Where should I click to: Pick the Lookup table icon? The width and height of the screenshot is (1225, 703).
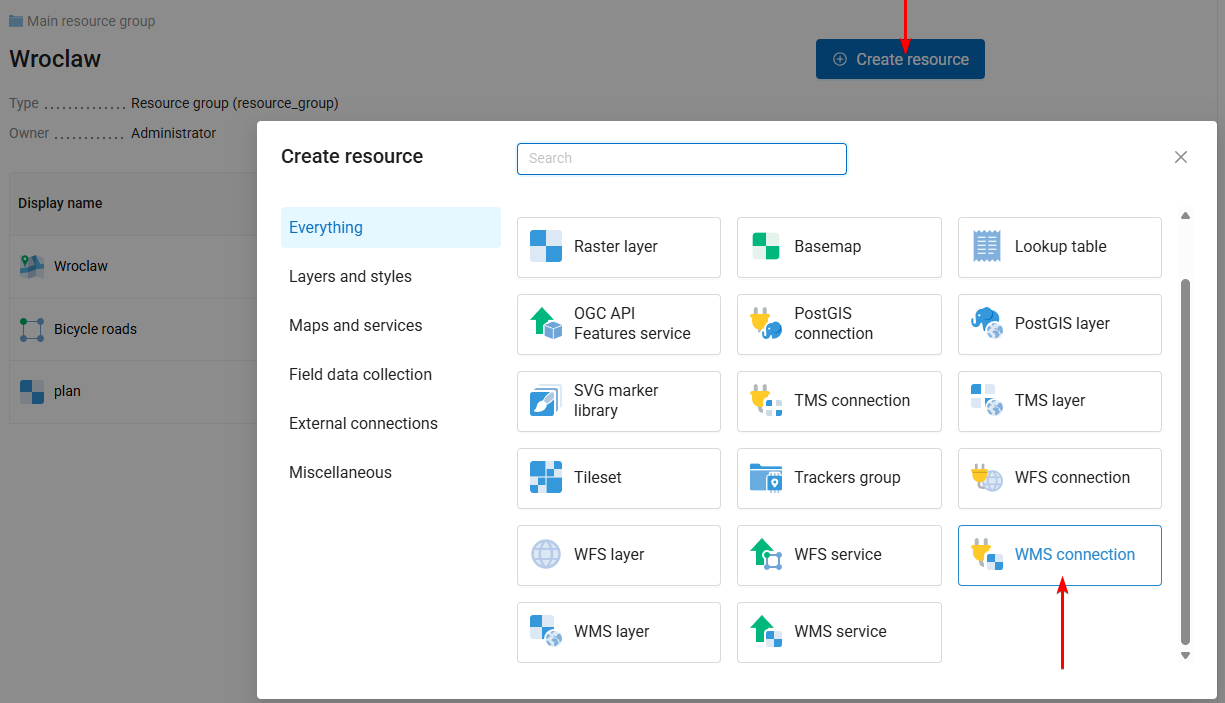(x=987, y=247)
